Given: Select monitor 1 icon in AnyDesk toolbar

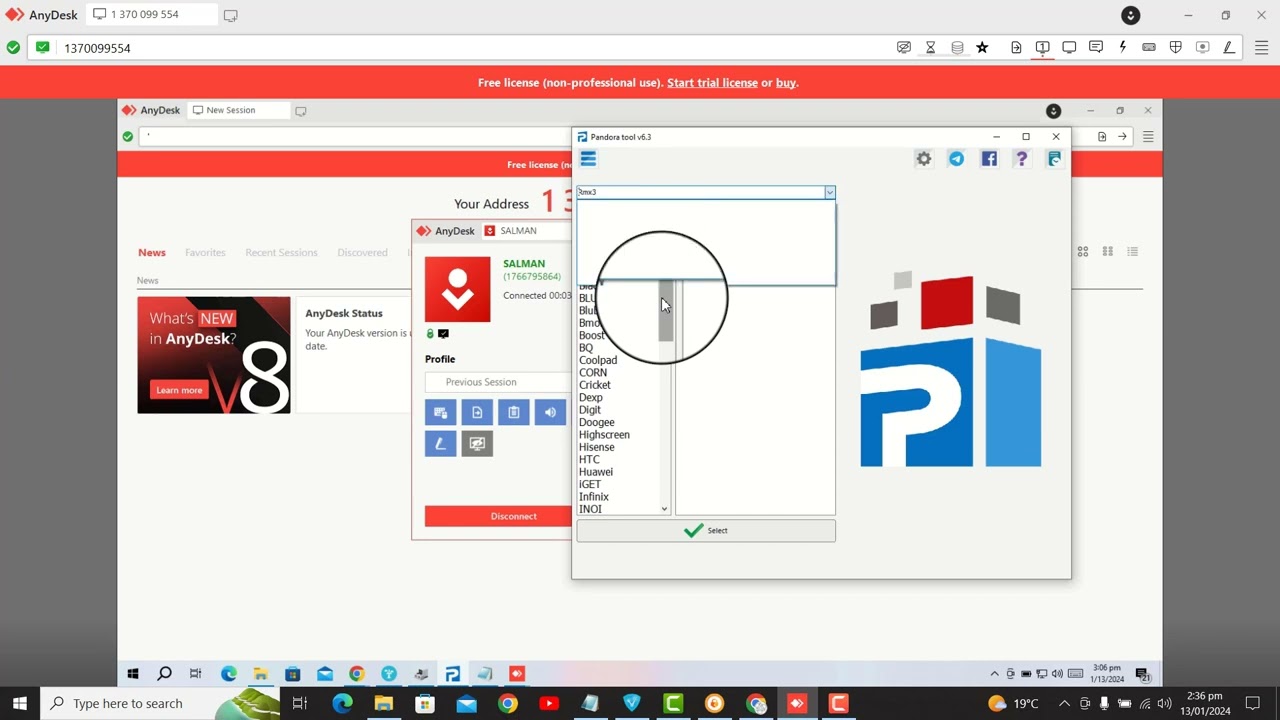Looking at the screenshot, I should [1042, 47].
